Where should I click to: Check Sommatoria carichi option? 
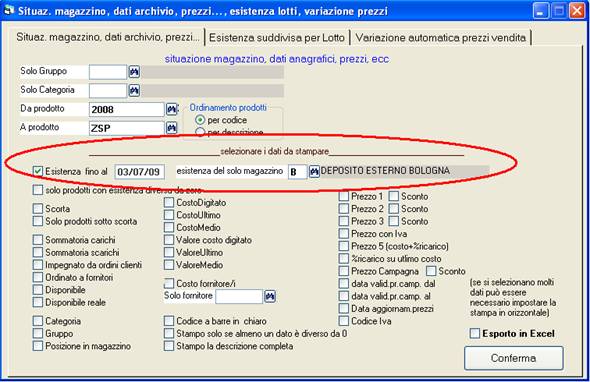pyautogui.click(x=38, y=240)
